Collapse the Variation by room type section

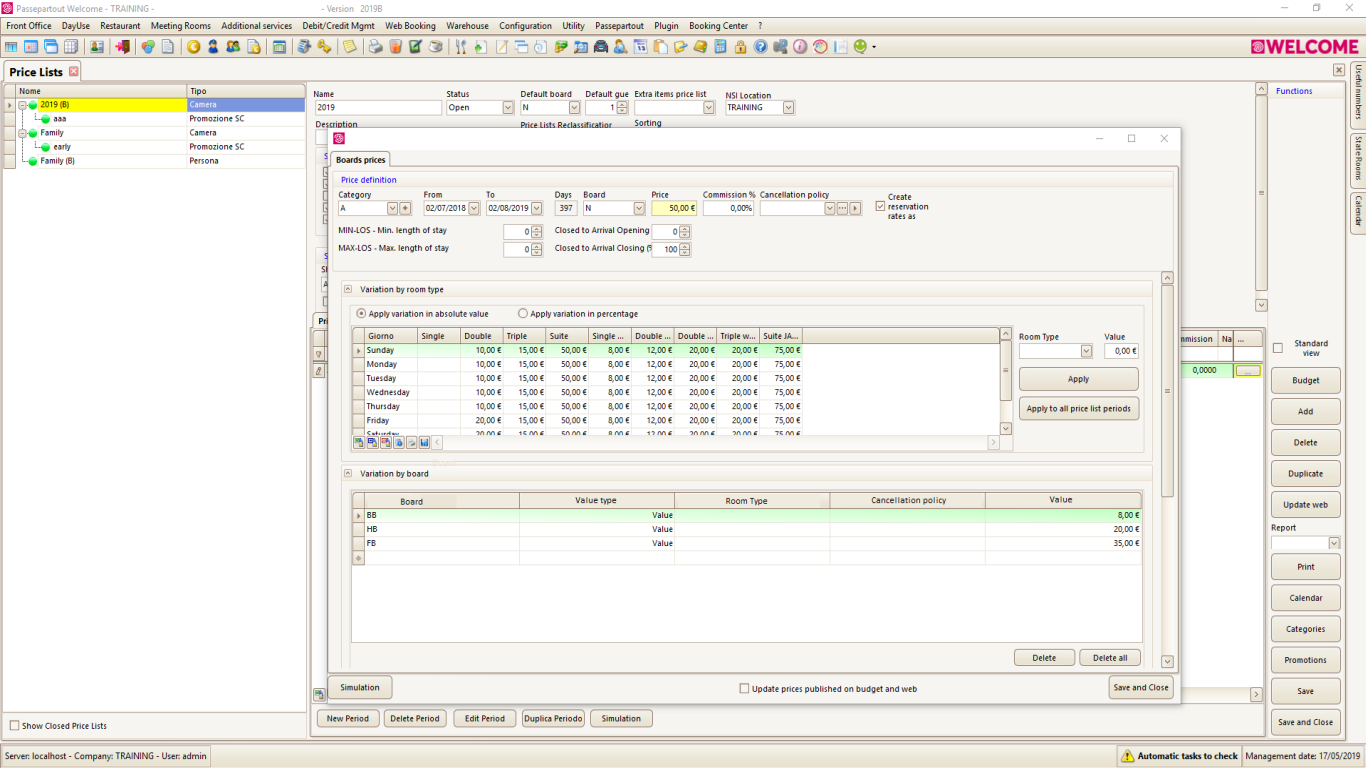coord(349,290)
